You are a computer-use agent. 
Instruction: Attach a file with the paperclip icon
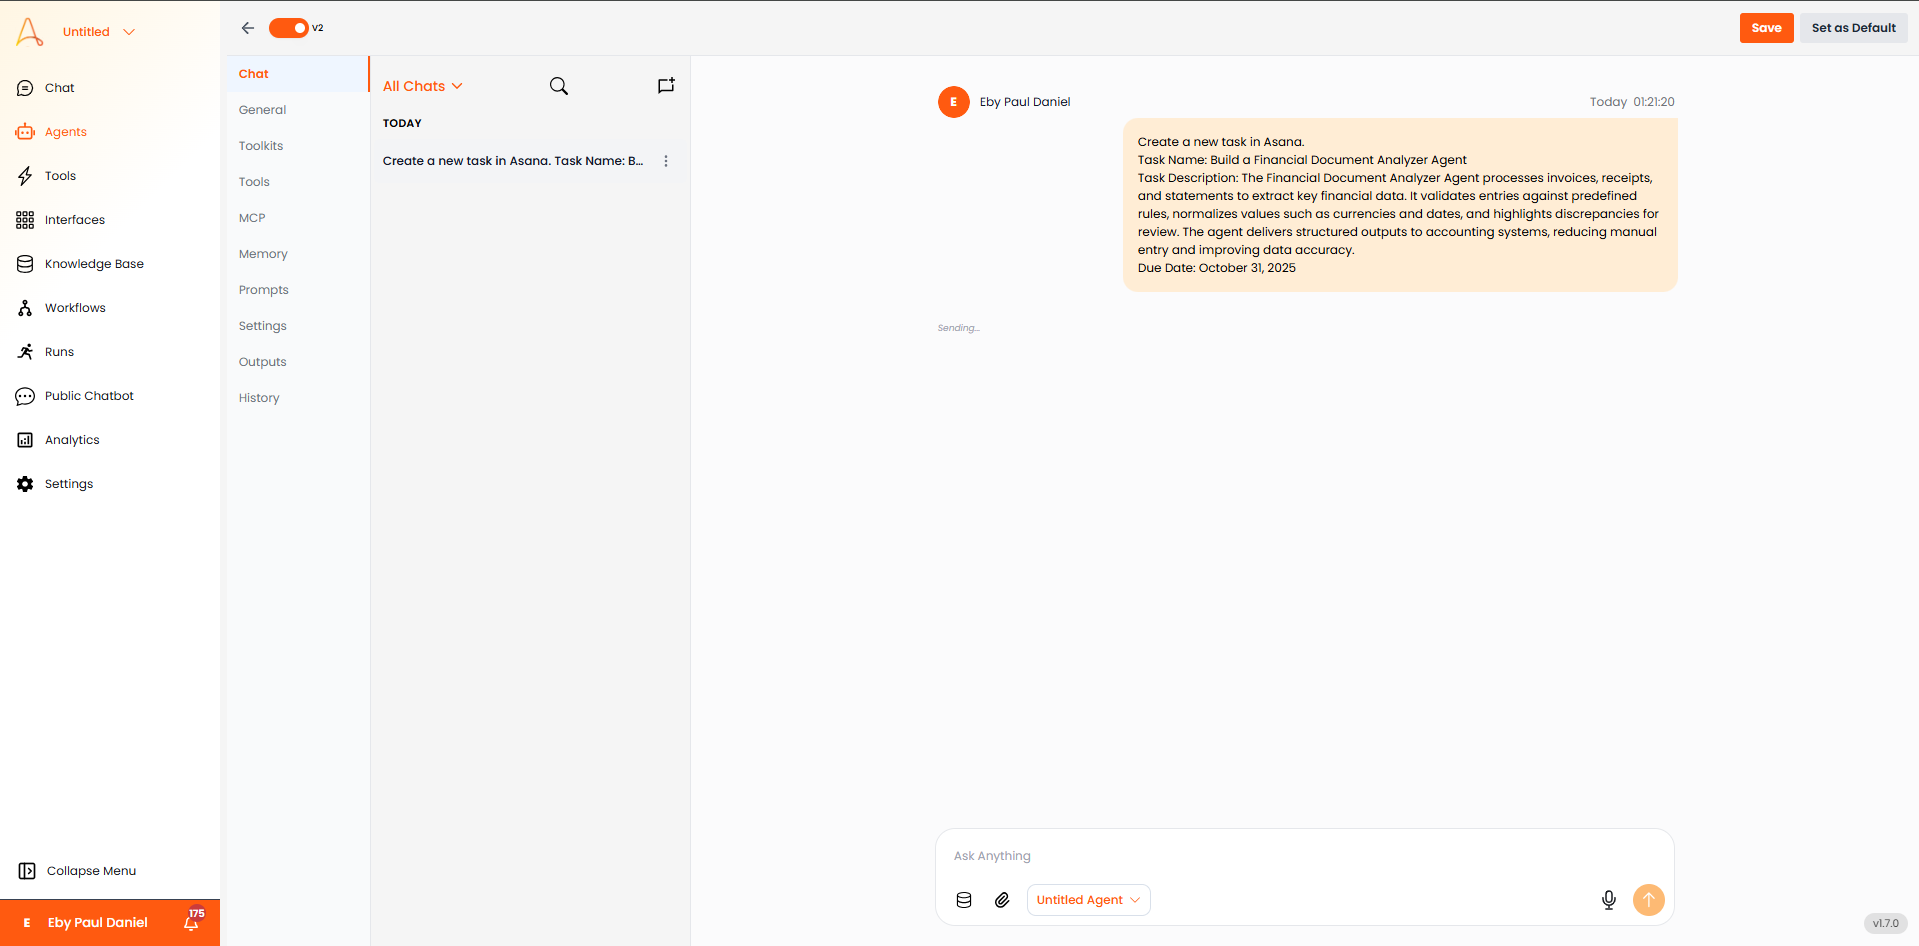coord(1002,900)
